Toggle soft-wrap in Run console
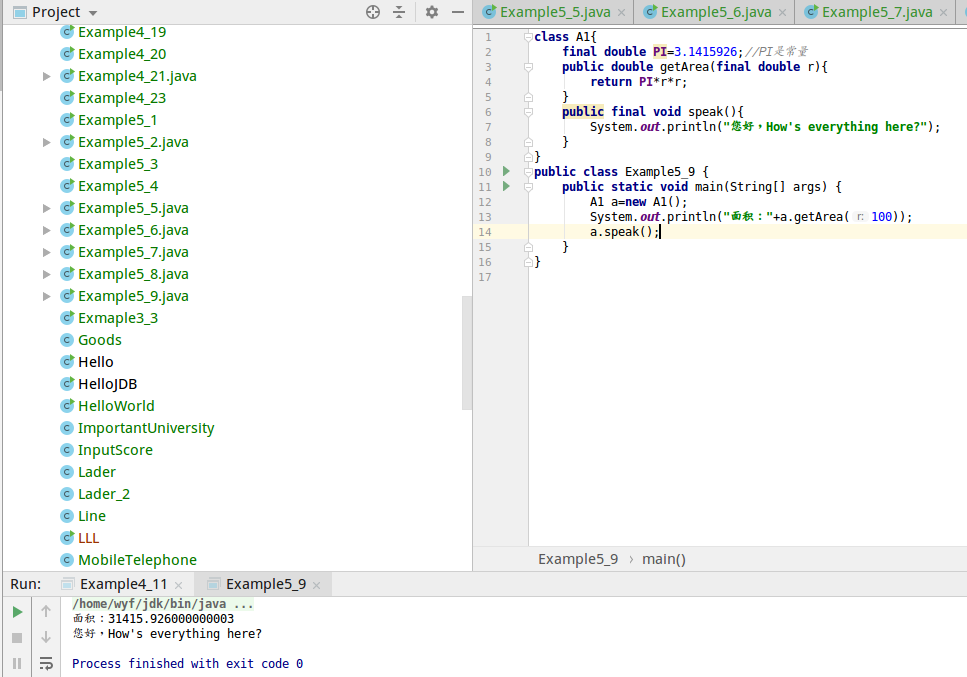Viewport: 967px width, 677px height. pos(46,663)
